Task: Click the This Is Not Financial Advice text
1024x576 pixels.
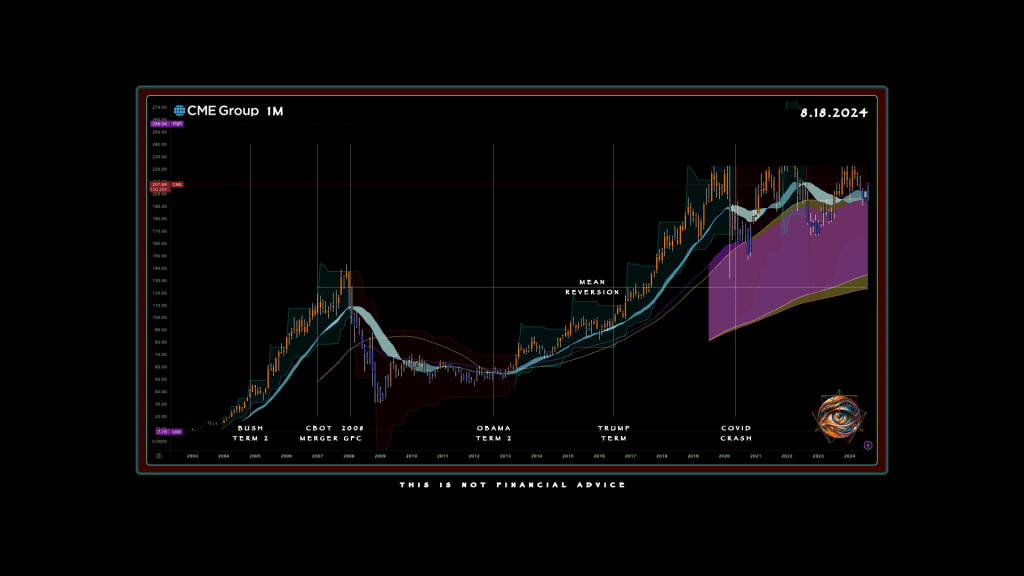Action: pyautogui.click(x=511, y=485)
